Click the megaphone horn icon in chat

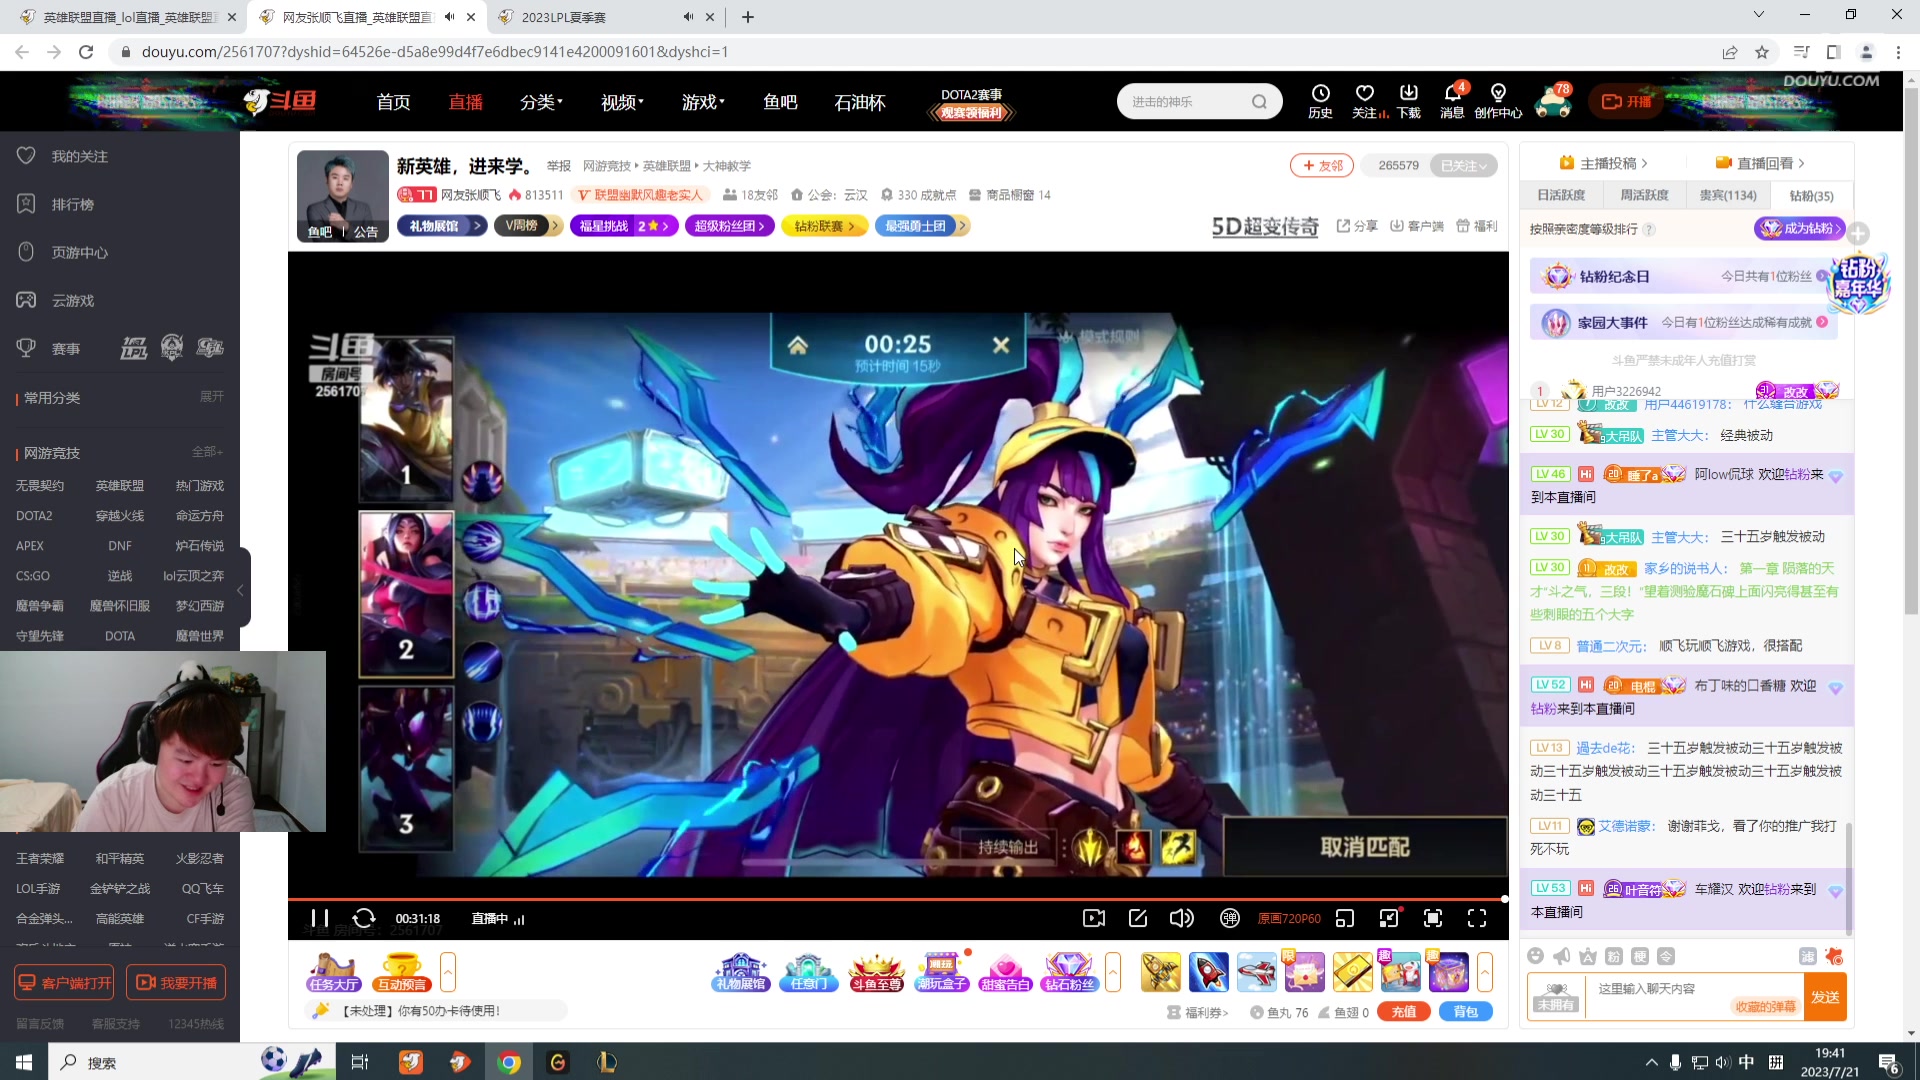tap(1562, 956)
